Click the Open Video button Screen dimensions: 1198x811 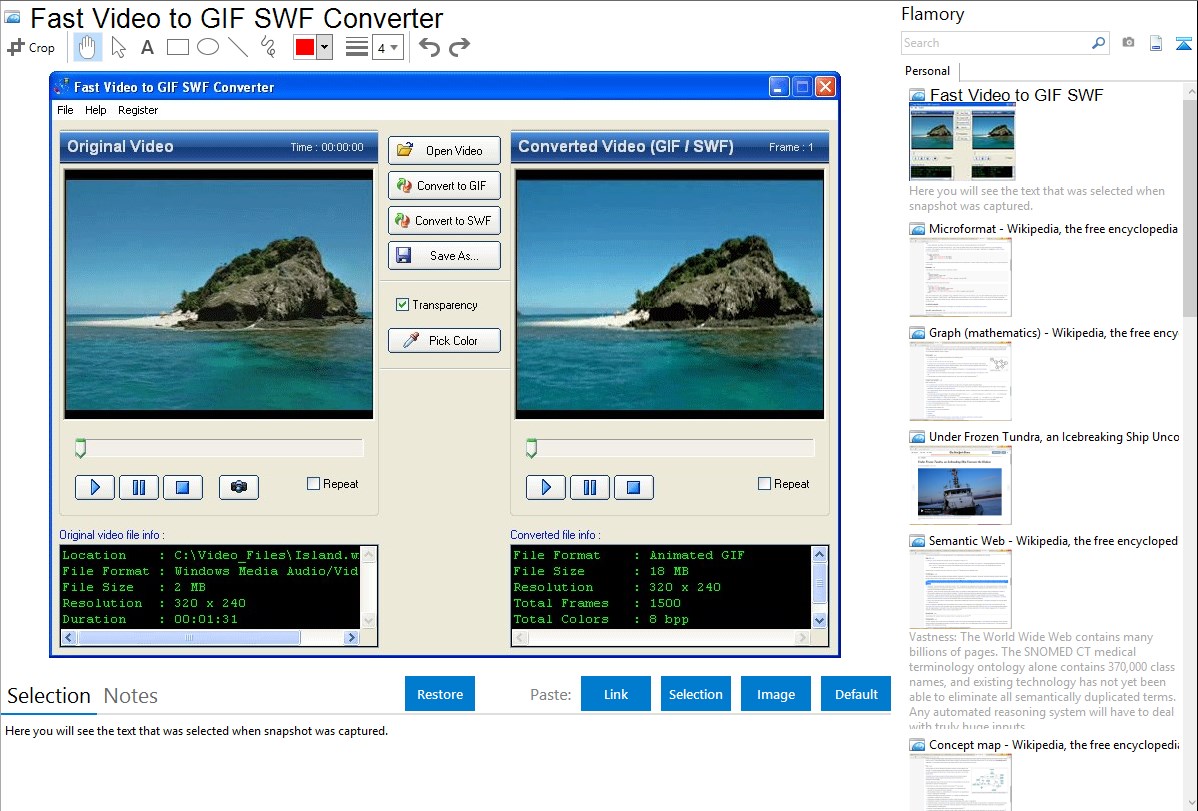pyautogui.click(x=444, y=151)
